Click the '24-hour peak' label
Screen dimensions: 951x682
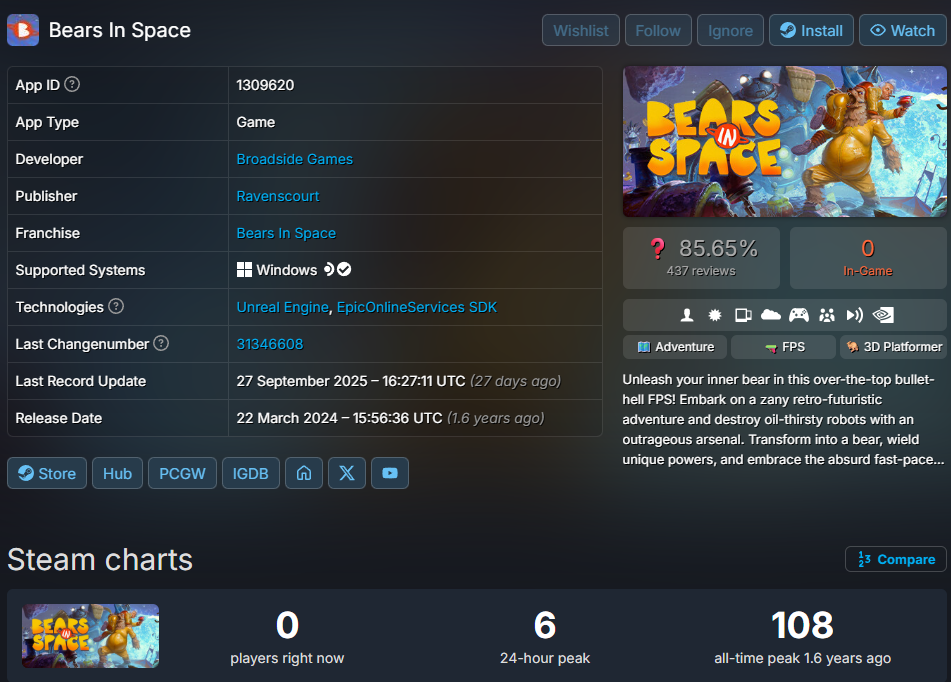tap(545, 658)
